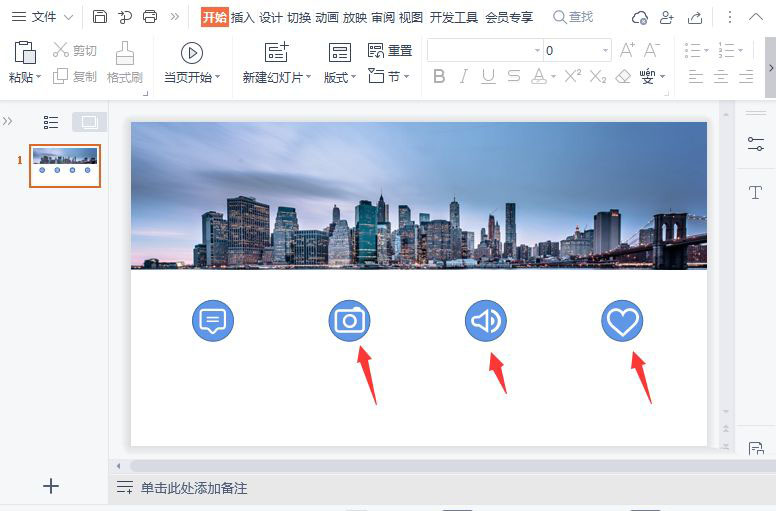This screenshot has width=776, height=511.
Task: Click 单击此处添加备注 notes area
Action: (x=194, y=488)
